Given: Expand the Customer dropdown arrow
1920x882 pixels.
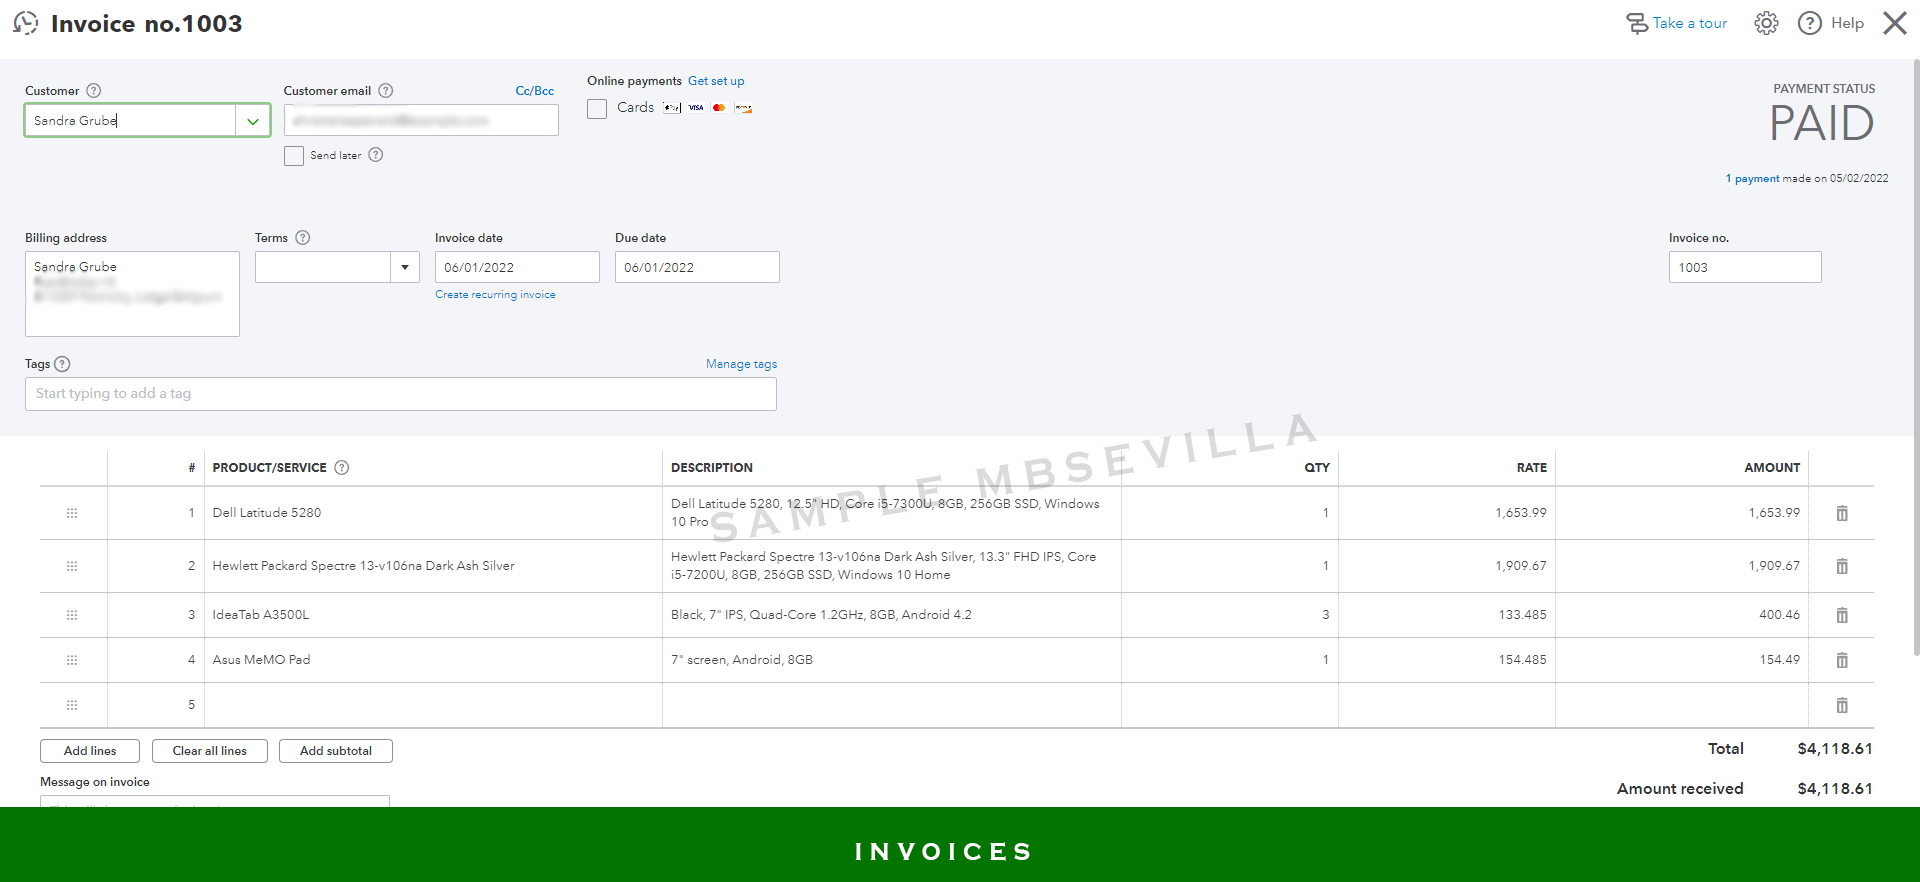Looking at the screenshot, I should [253, 121].
